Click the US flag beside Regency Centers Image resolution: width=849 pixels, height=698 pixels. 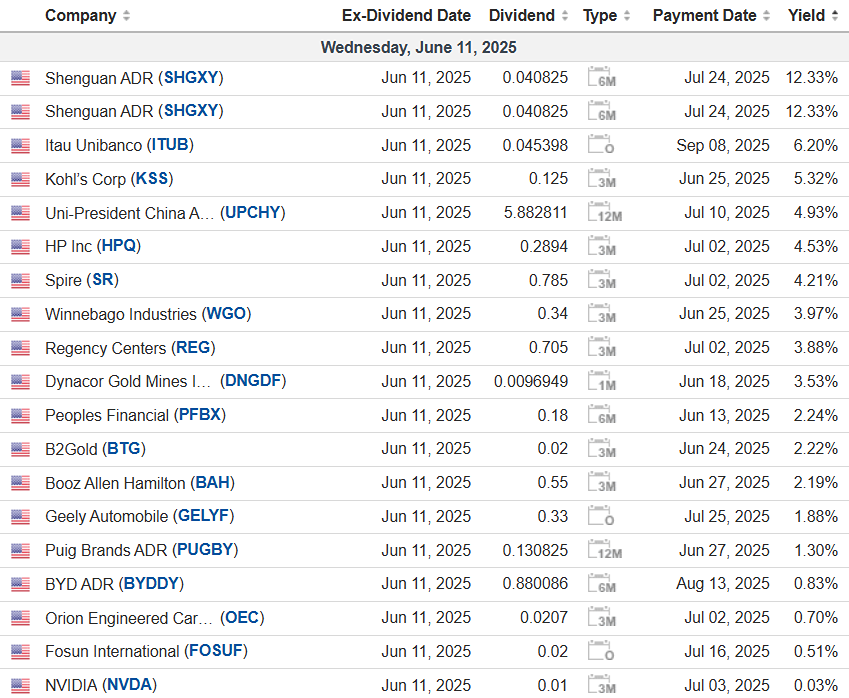tap(20, 349)
